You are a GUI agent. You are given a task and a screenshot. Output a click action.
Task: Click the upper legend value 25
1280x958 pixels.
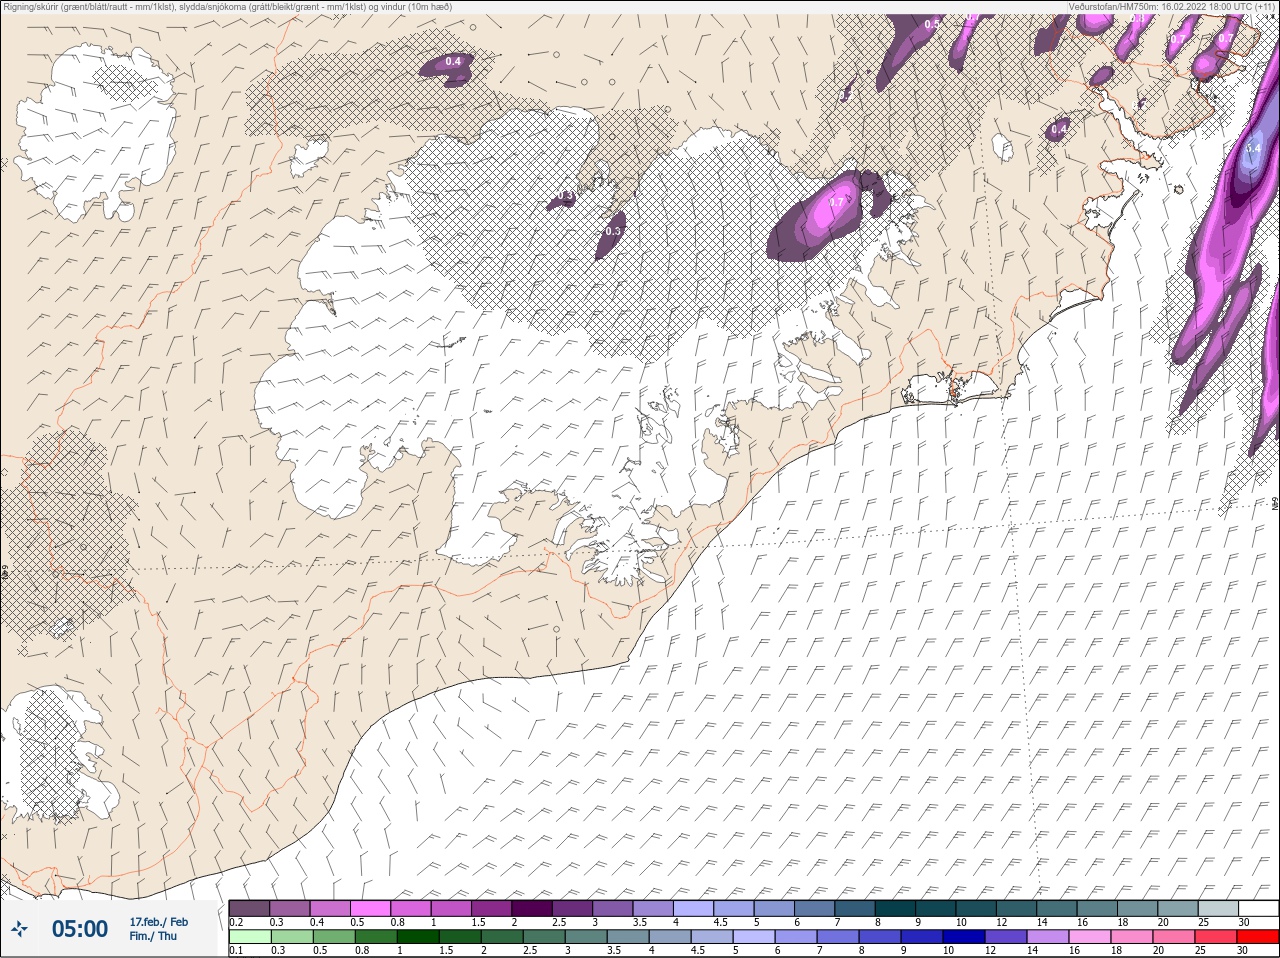1204,922
